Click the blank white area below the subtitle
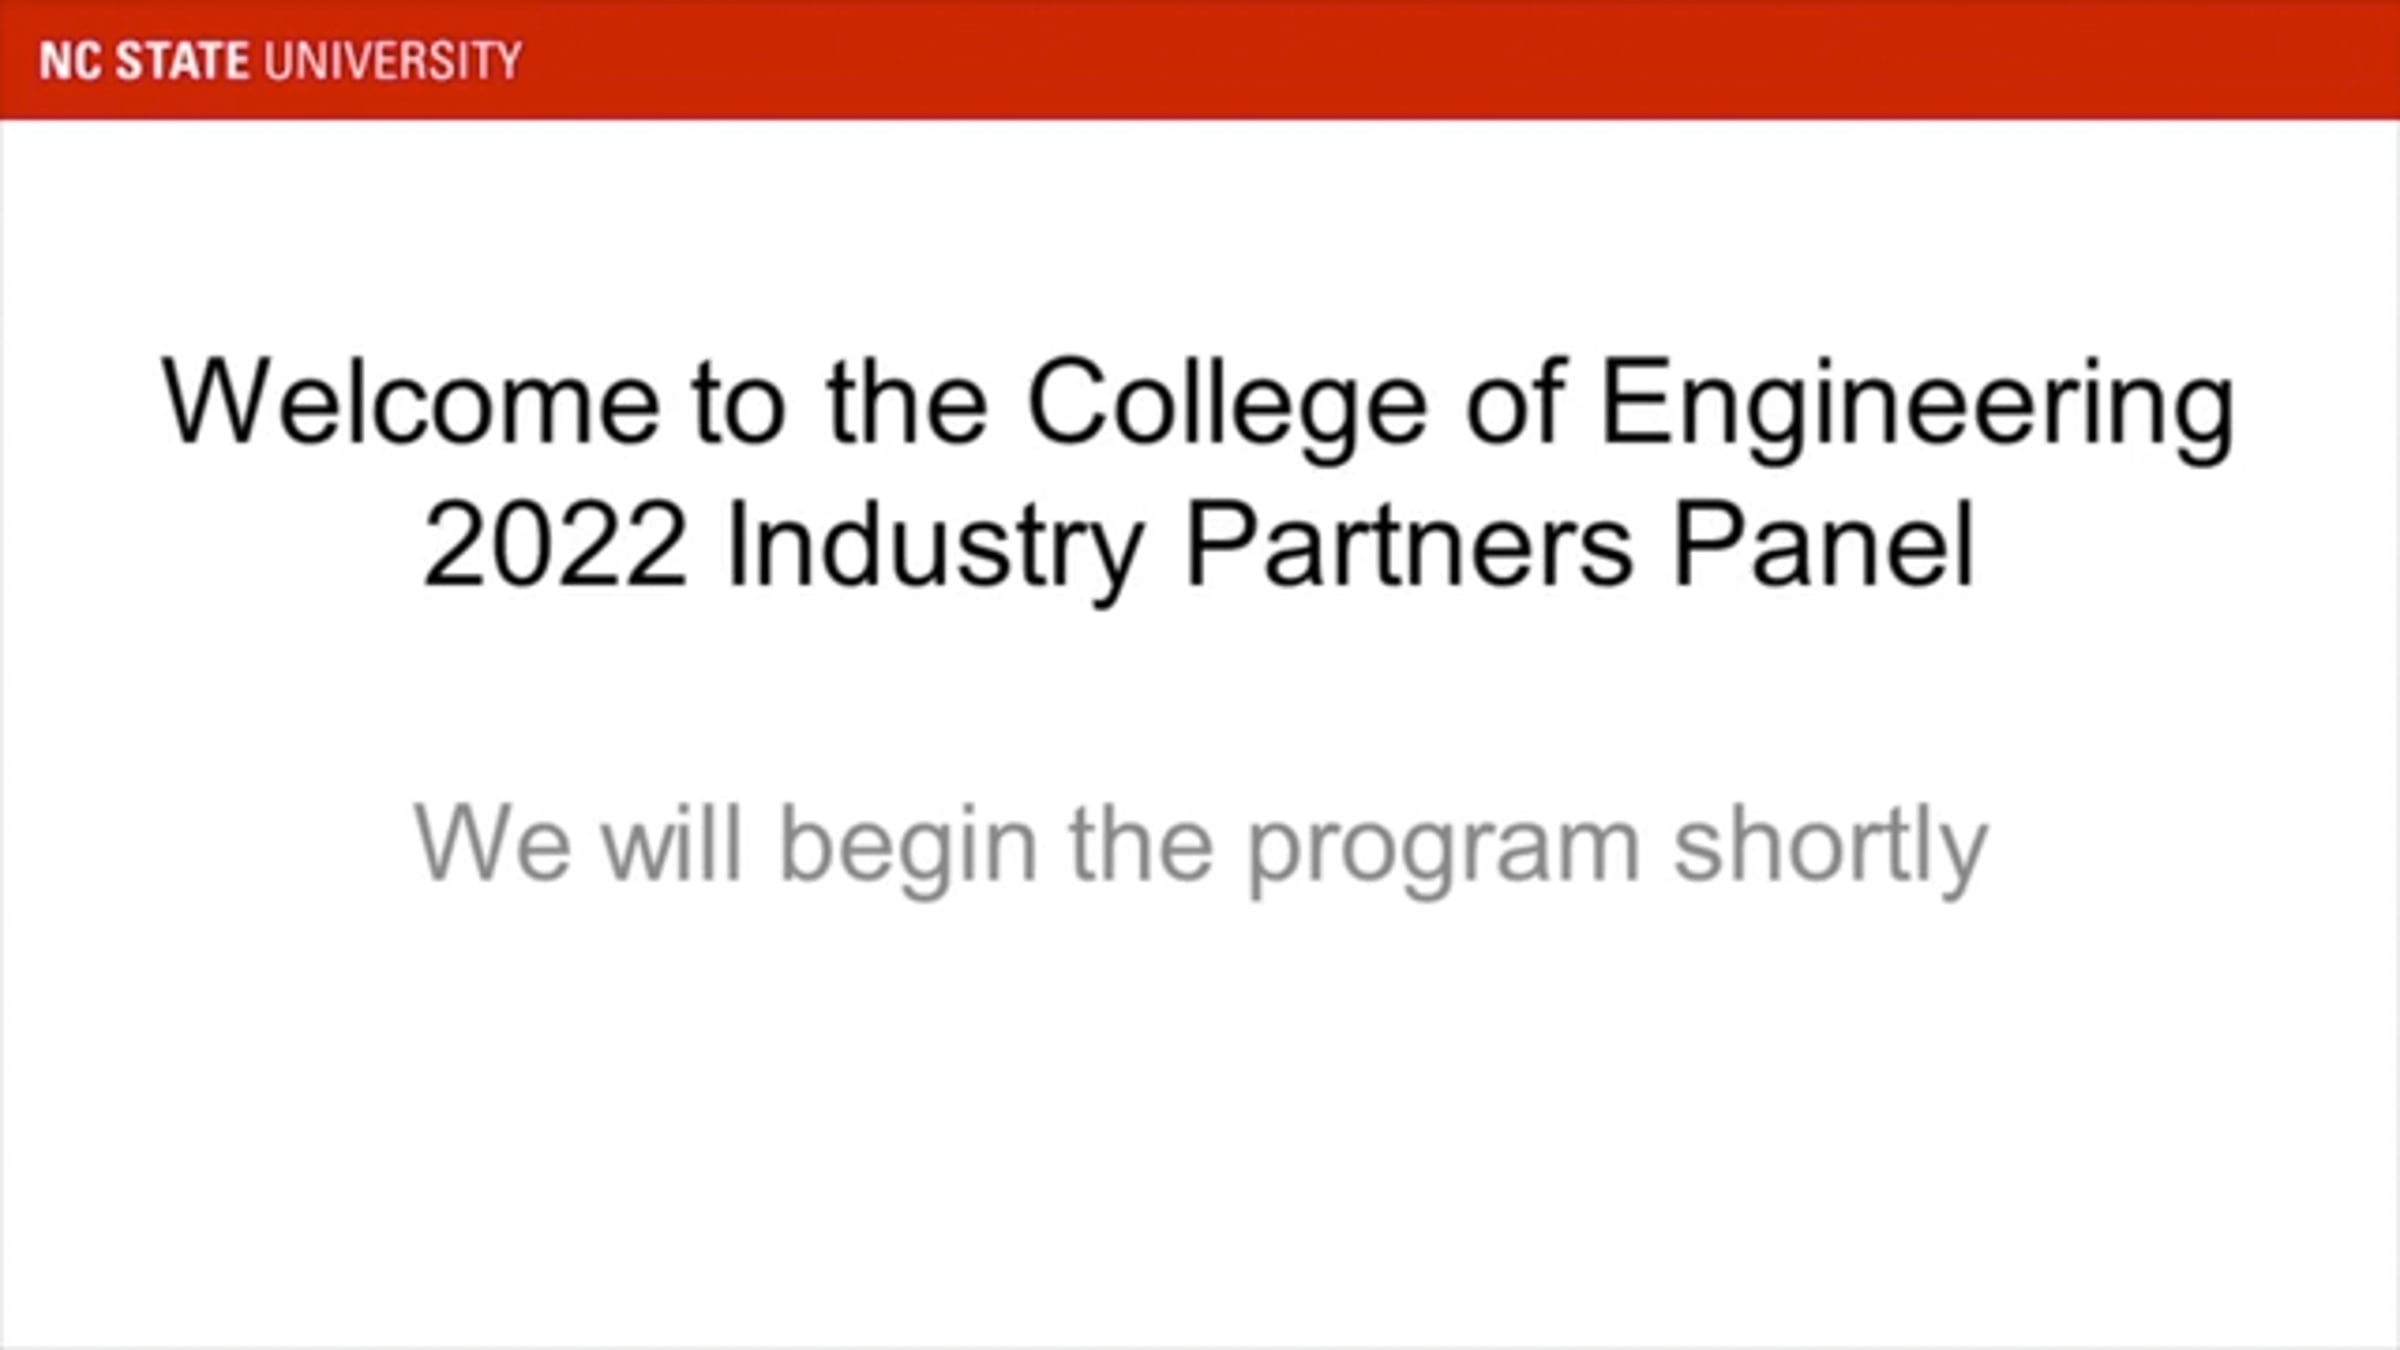This screenshot has height=1350, width=2400. [1200, 1120]
